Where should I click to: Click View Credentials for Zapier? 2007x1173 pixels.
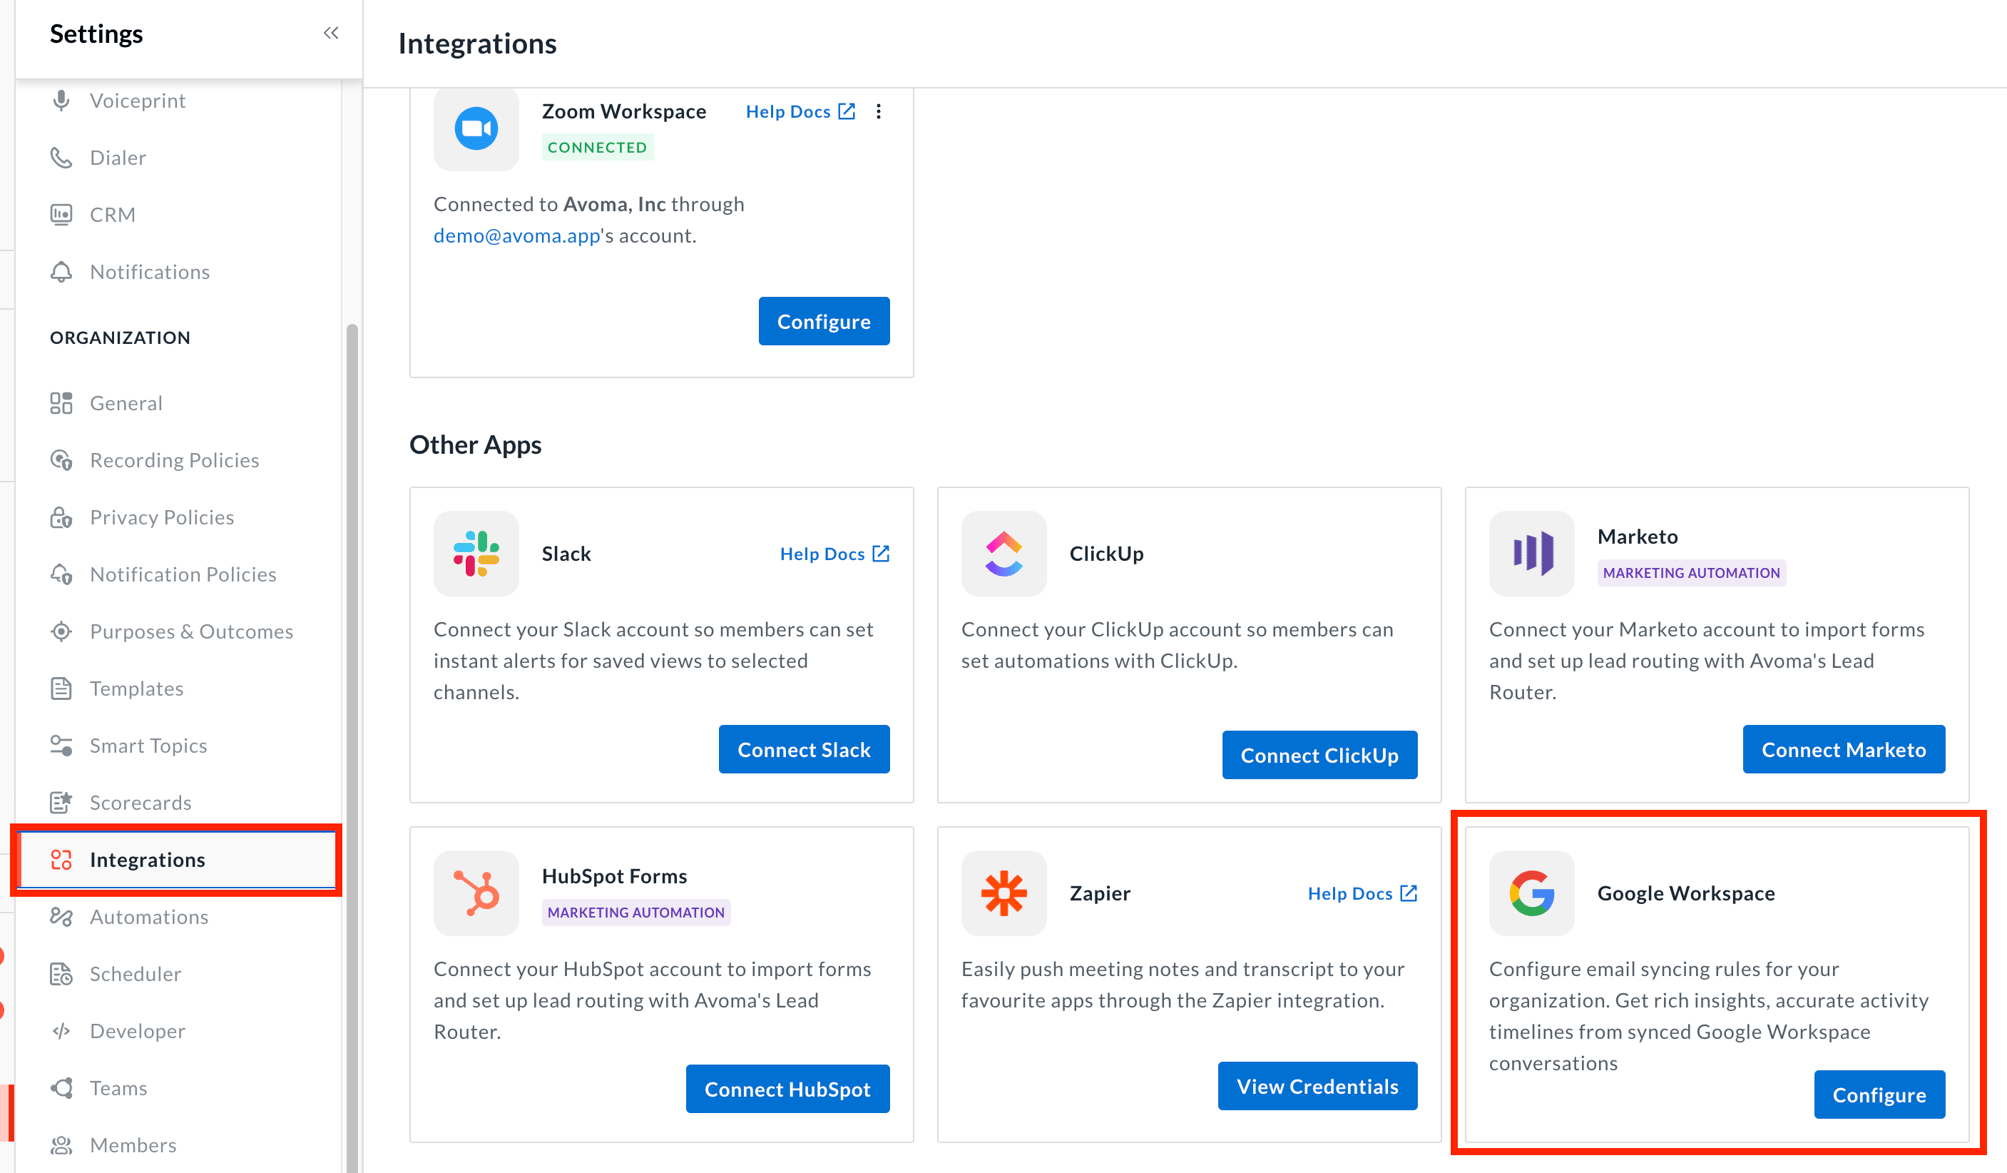(x=1317, y=1086)
